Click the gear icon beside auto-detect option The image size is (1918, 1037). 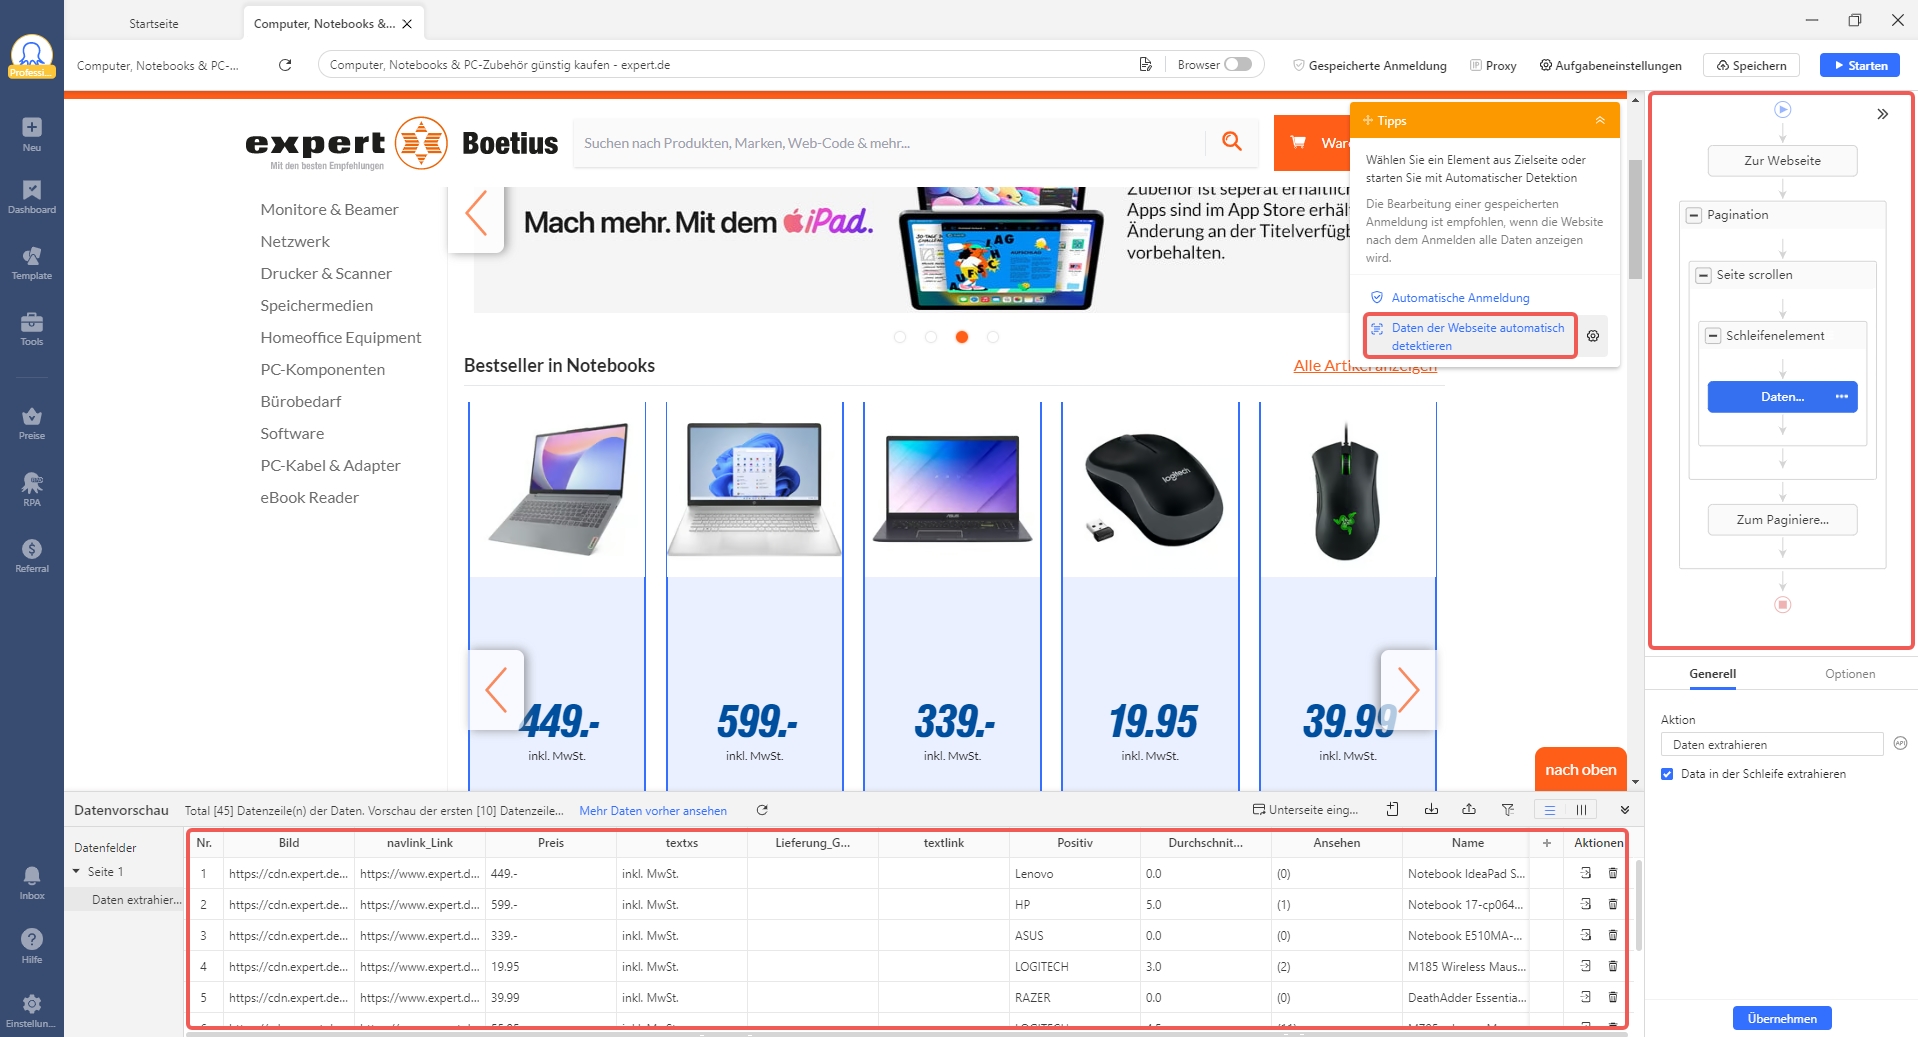1593,336
